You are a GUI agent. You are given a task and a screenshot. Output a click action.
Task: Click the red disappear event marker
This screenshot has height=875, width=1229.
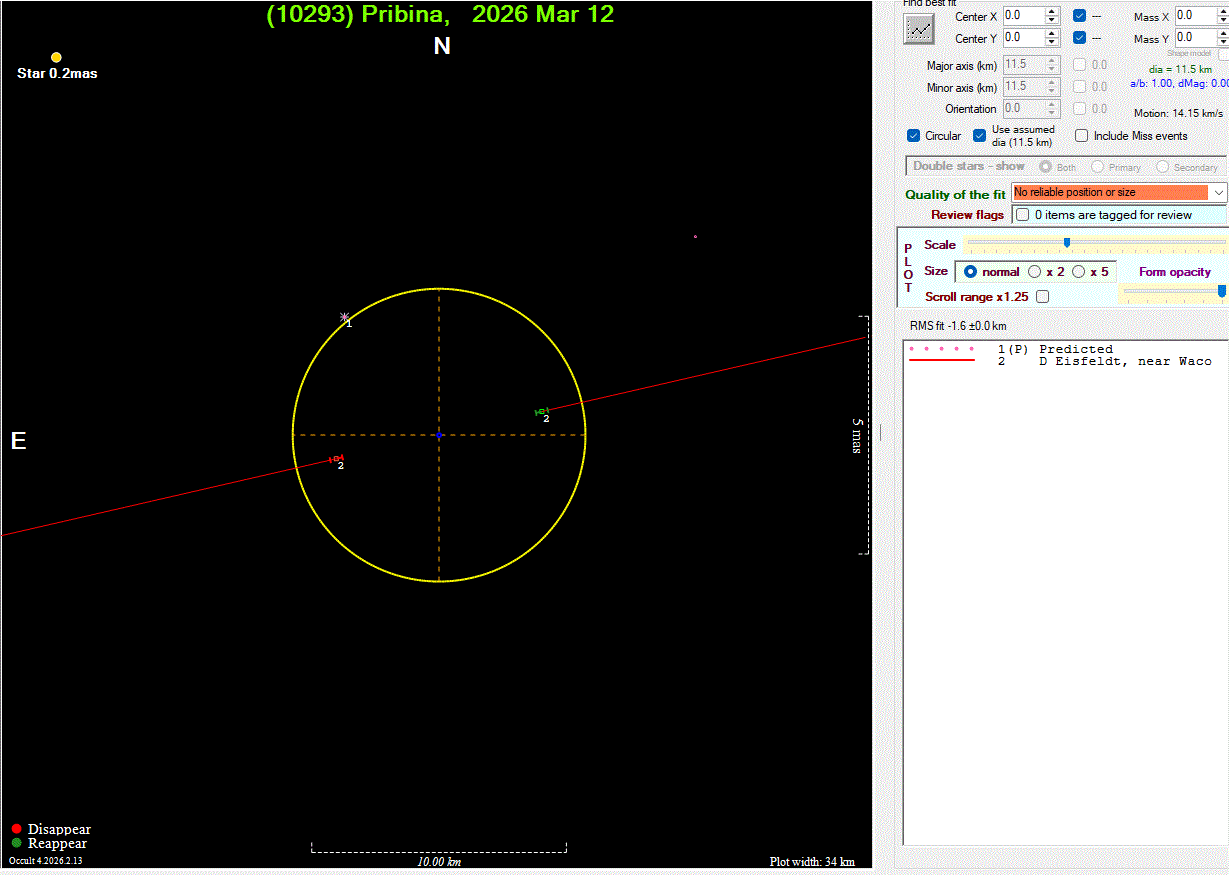[335, 459]
